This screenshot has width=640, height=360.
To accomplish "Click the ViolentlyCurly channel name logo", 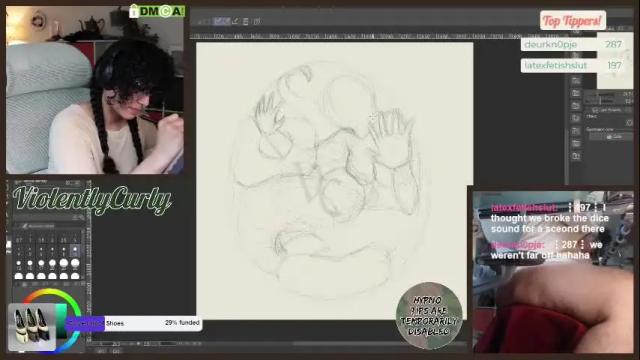I will [92, 200].
